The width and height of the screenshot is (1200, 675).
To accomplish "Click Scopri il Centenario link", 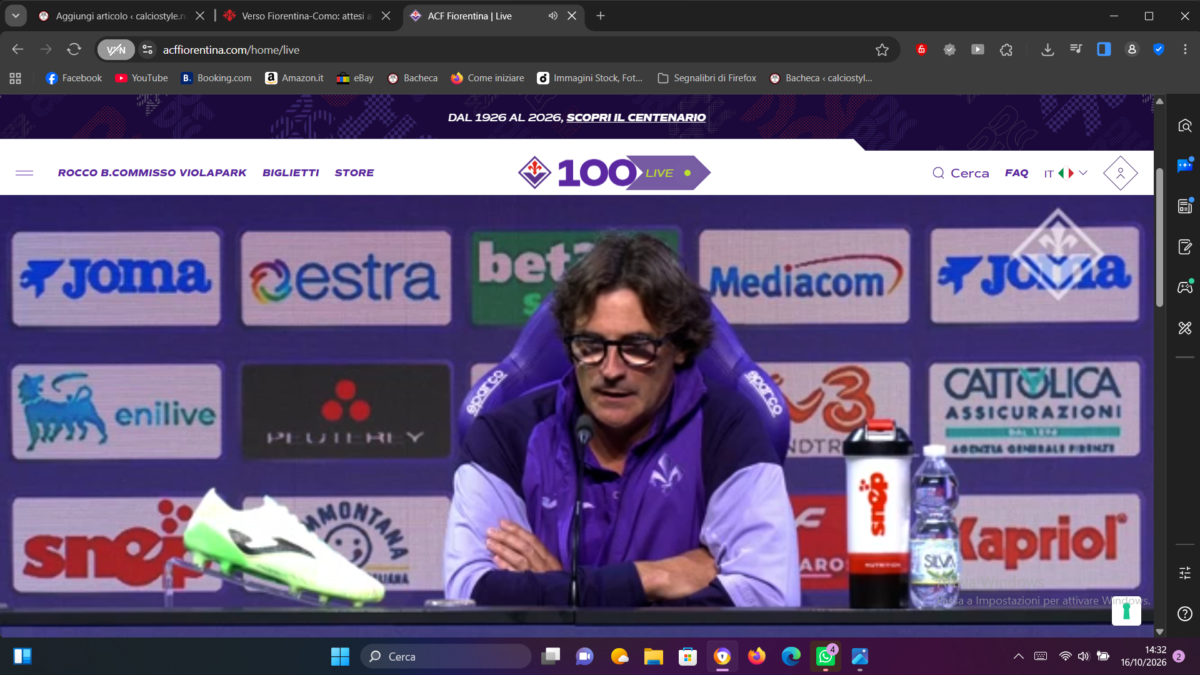I will click(636, 117).
